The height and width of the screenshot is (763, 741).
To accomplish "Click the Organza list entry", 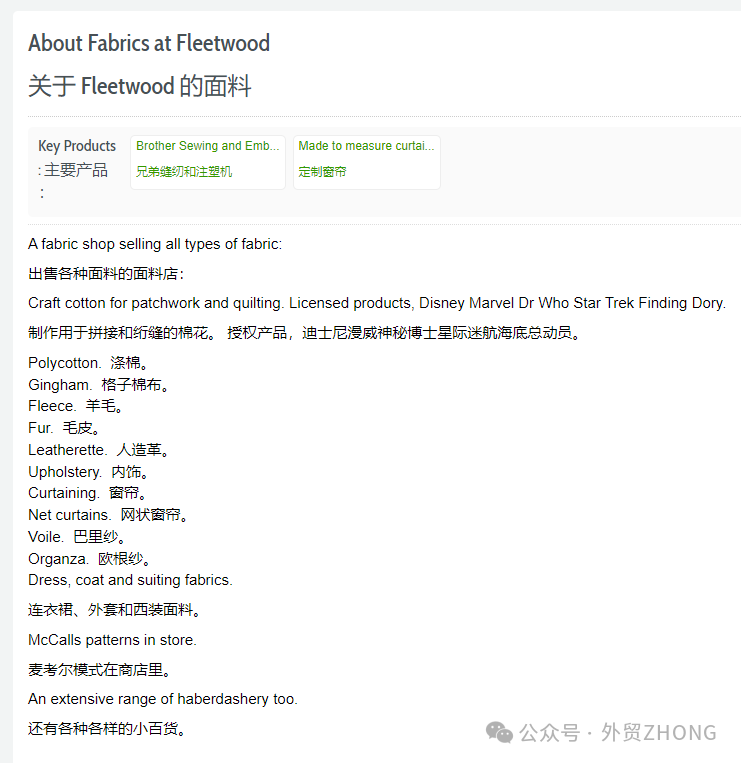I will coord(59,559).
